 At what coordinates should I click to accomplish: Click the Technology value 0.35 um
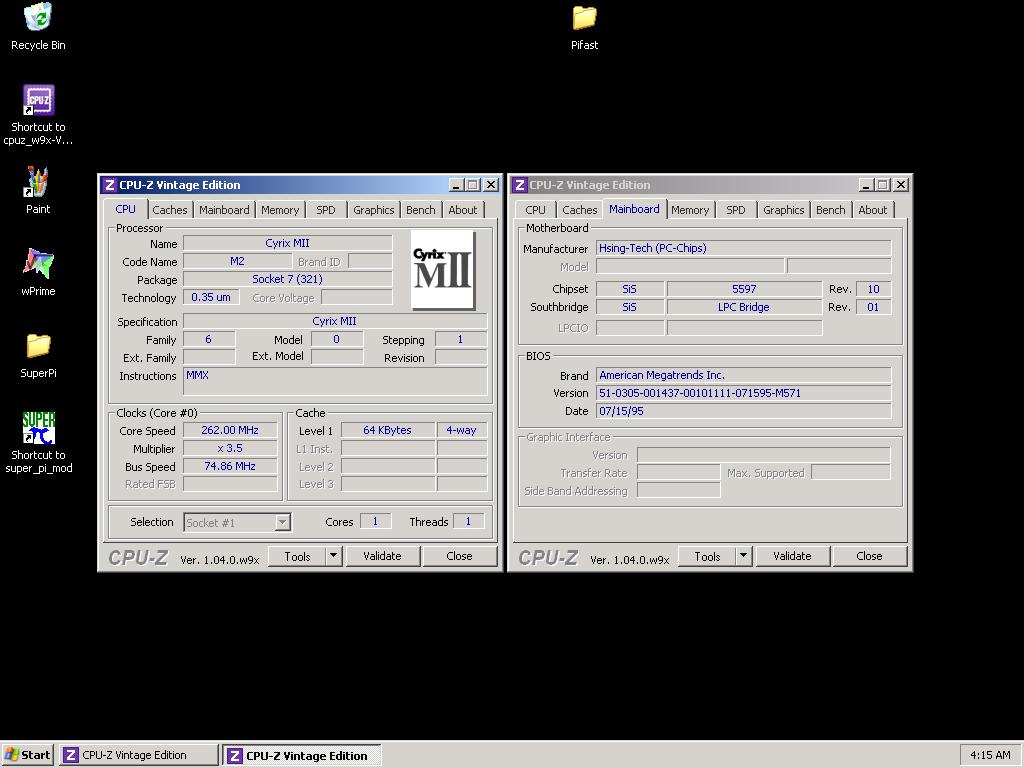(x=210, y=297)
